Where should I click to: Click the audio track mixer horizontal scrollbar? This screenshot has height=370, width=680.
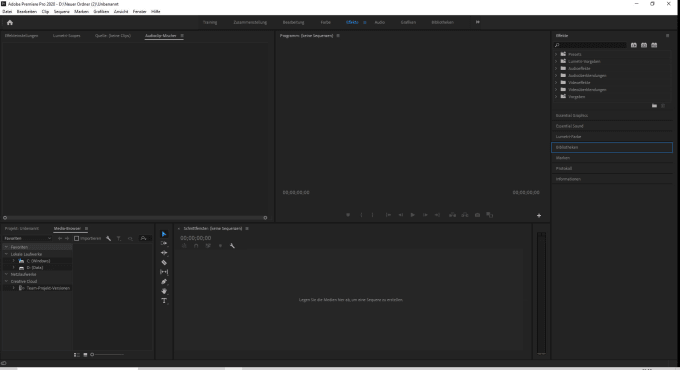coord(135,218)
